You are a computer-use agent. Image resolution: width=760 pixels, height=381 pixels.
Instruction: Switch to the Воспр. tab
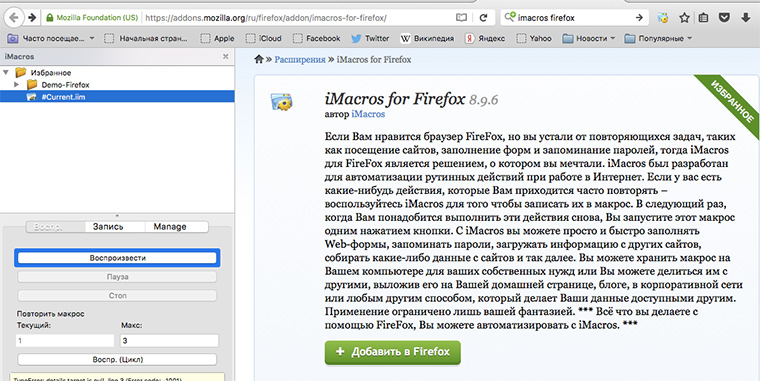[x=55, y=227]
